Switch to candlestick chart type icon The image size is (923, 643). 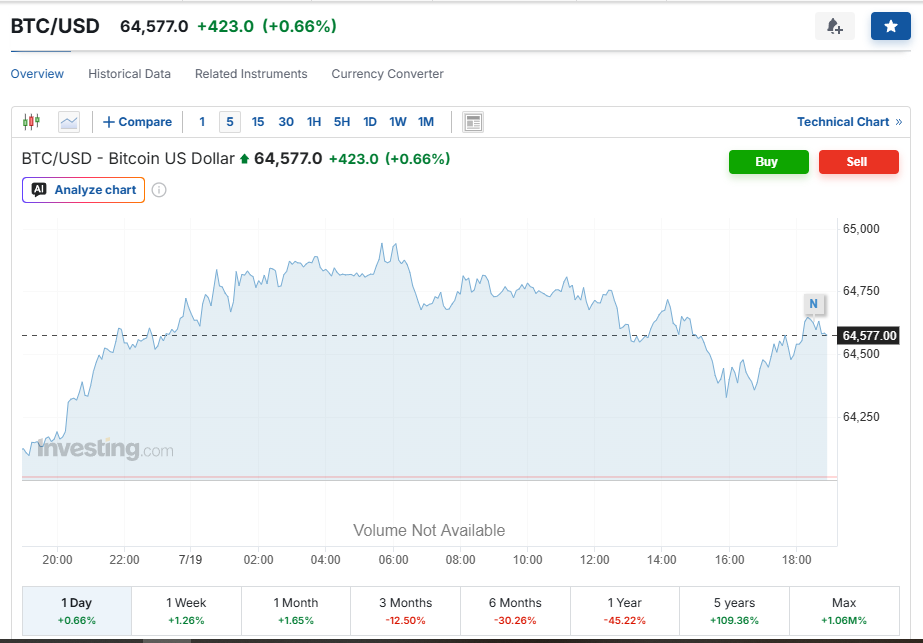(x=31, y=122)
